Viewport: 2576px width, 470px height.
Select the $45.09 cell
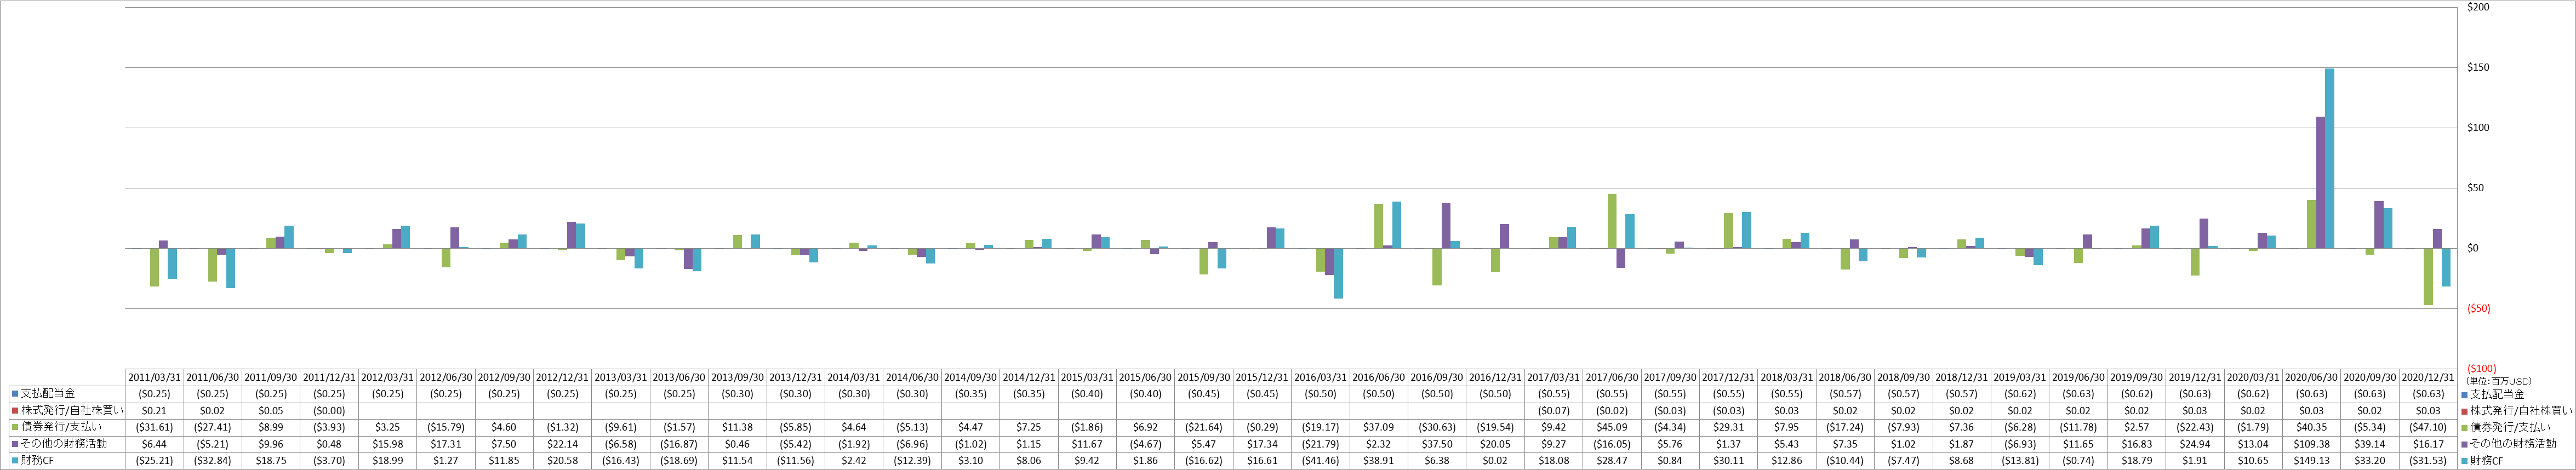pyautogui.click(x=1612, y=427)
